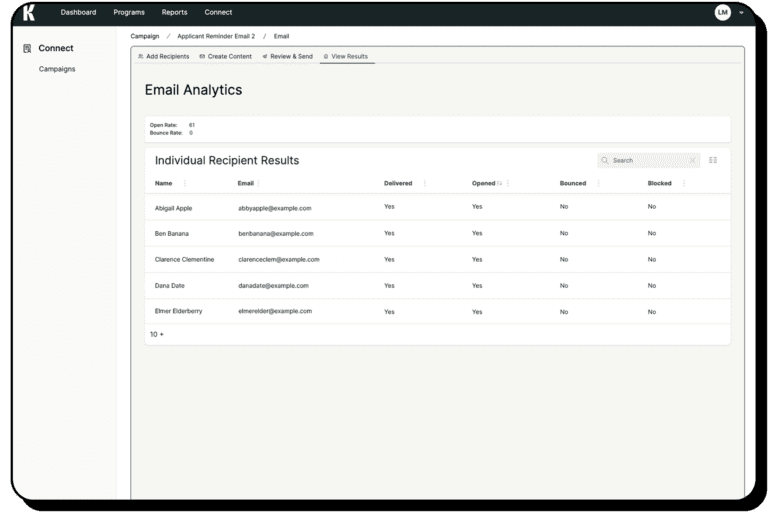The height and width of the screenshot is (512, 768).
Task: Open the column layout options icon
Action: click(x=713, y=160)
